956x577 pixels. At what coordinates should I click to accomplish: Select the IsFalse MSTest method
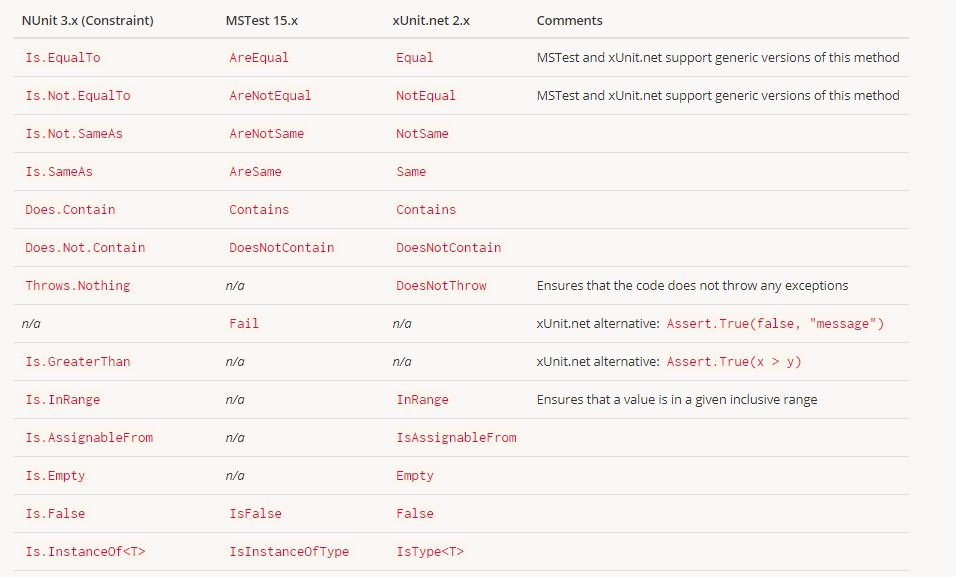coord(255,514)
